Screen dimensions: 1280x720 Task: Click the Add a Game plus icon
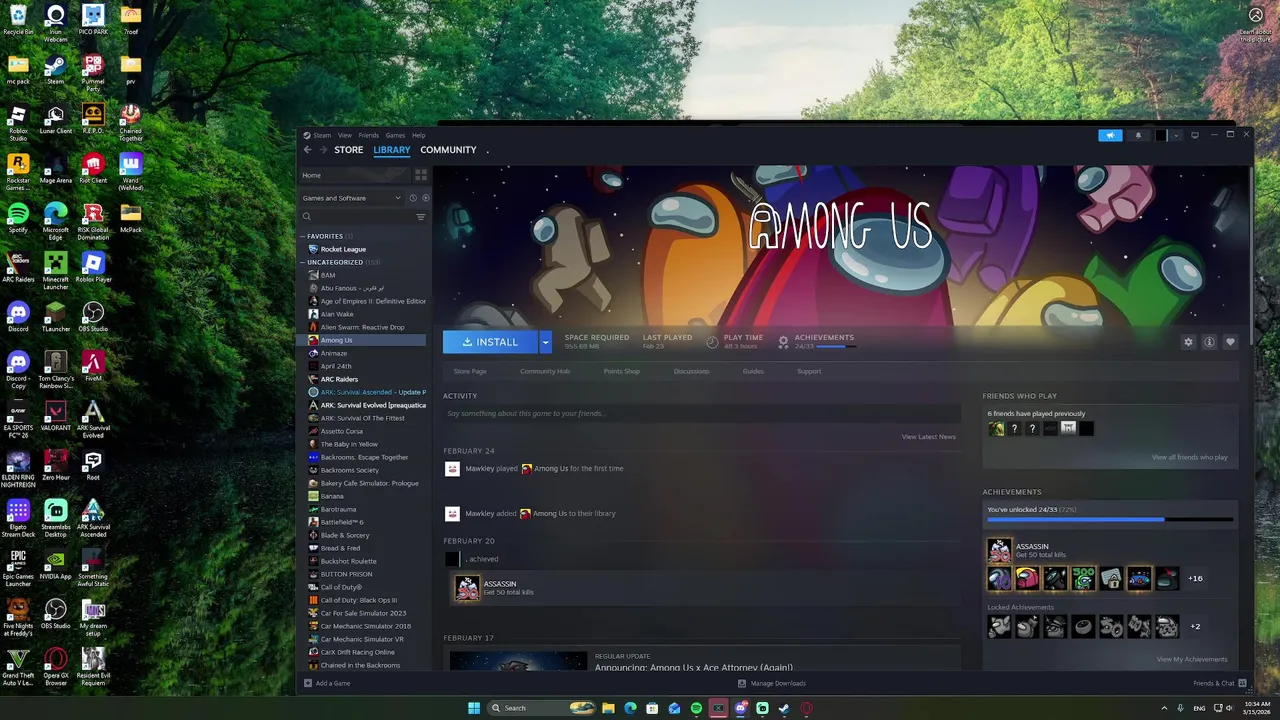[x=308, y=683]
